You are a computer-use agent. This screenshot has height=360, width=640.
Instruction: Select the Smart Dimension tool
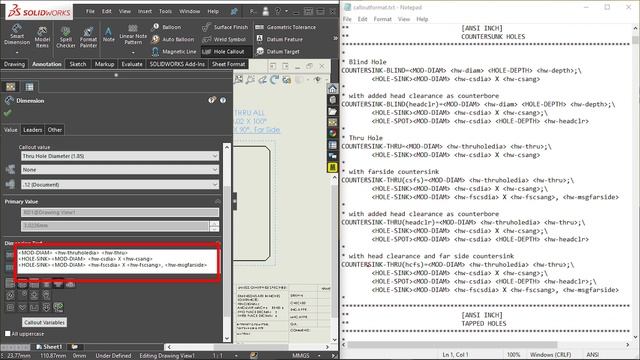pyautogui.click(x=17, y=35)
